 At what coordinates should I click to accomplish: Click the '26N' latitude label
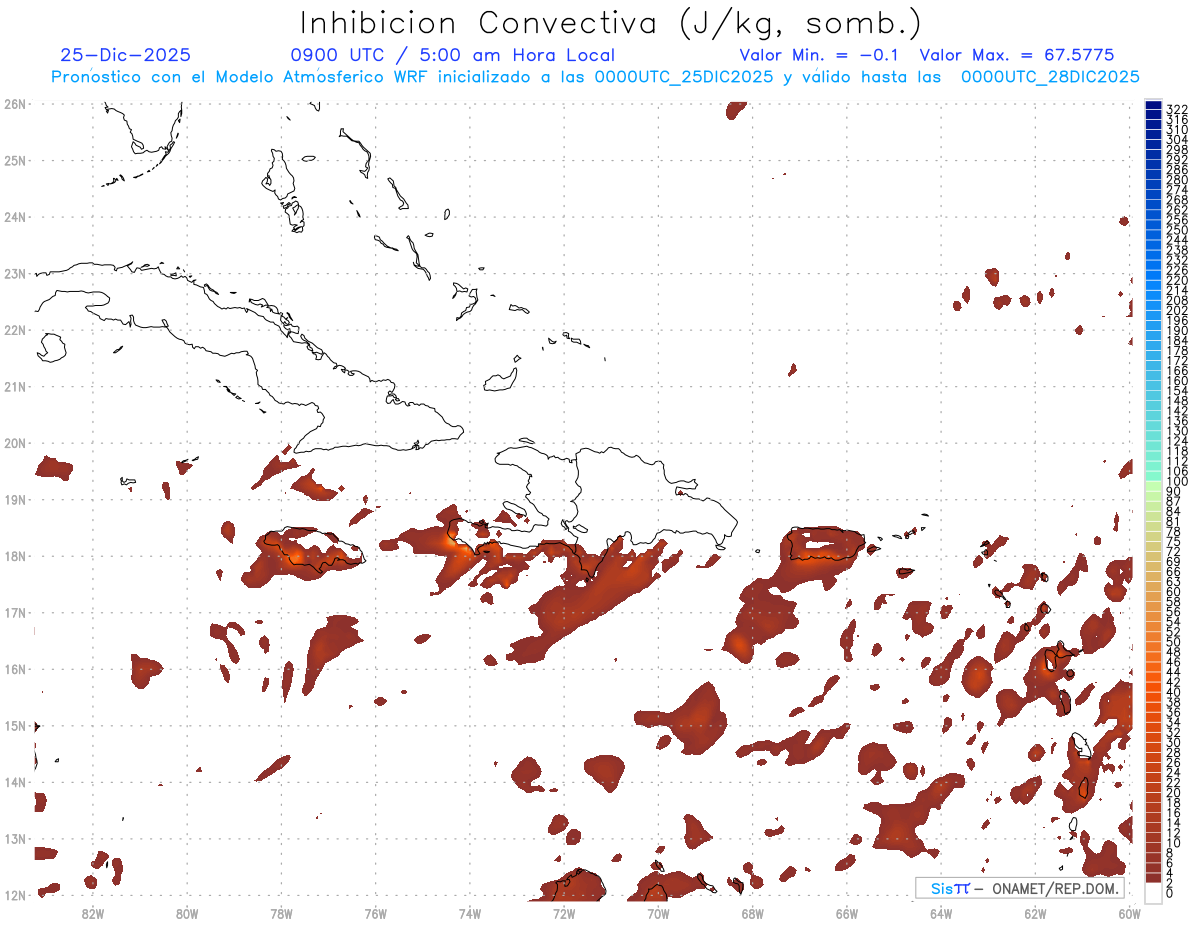(15, 104)
